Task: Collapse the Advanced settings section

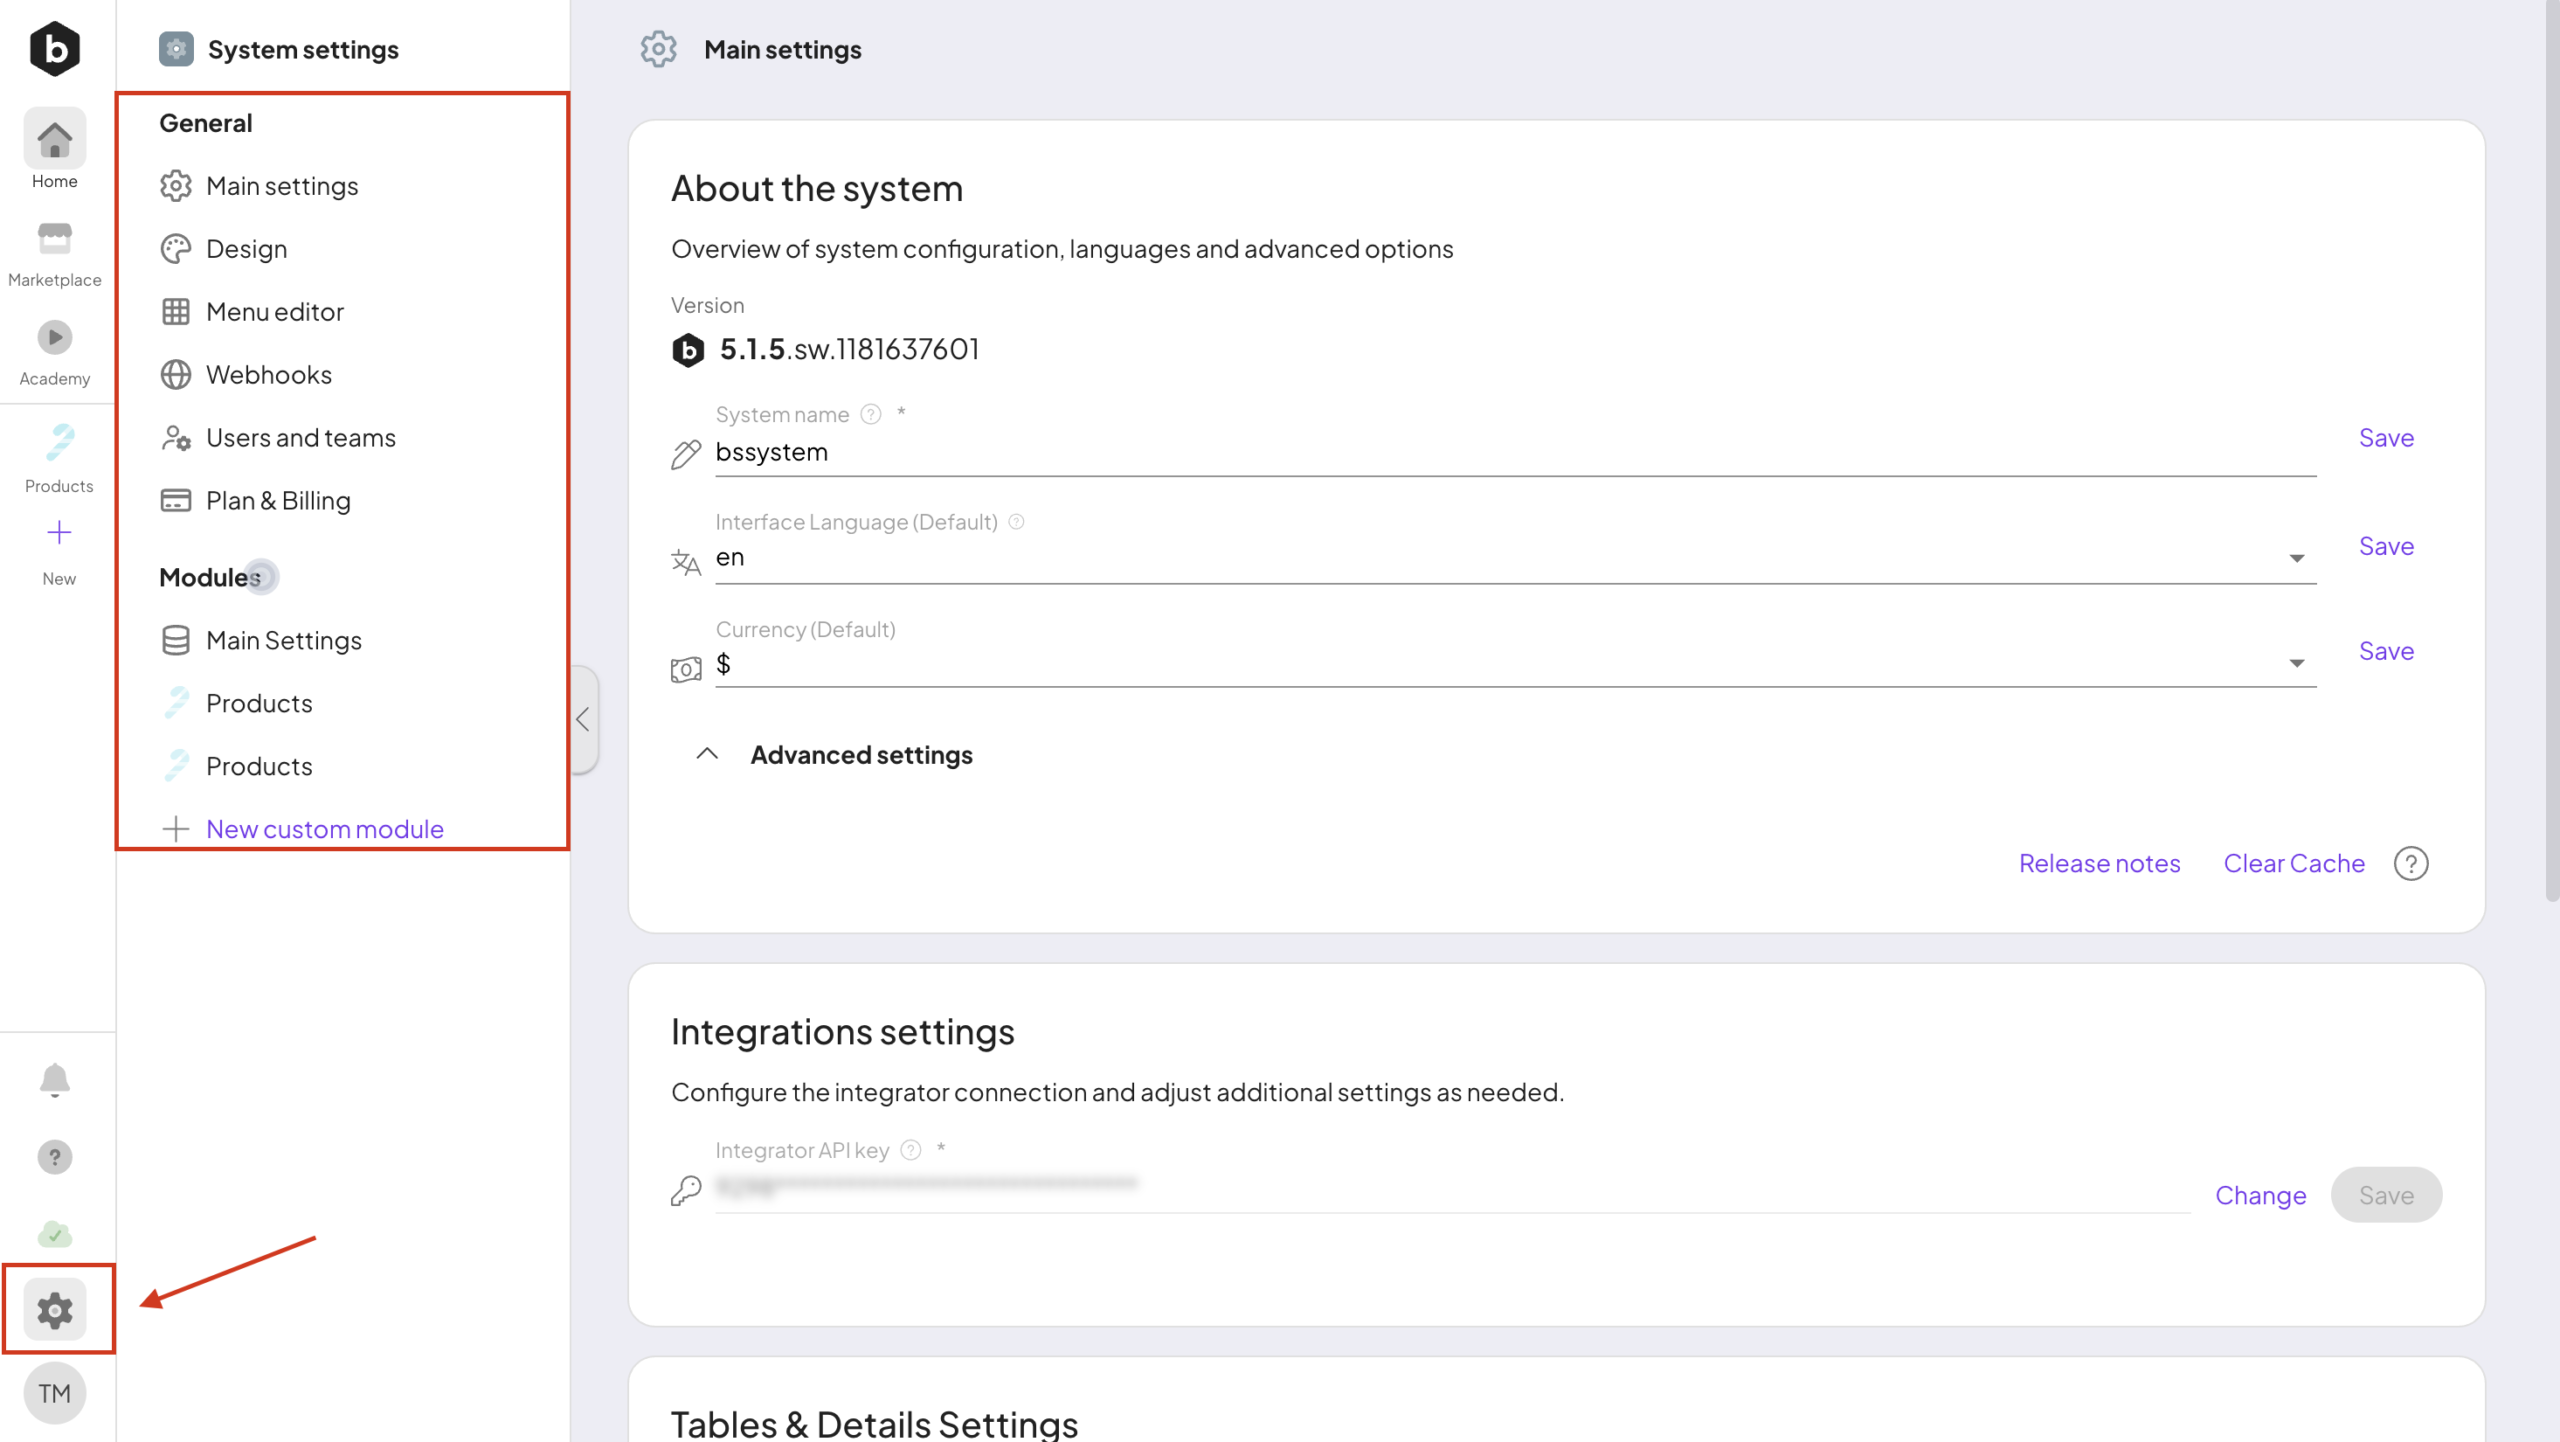Action: (x=707, y=754)
